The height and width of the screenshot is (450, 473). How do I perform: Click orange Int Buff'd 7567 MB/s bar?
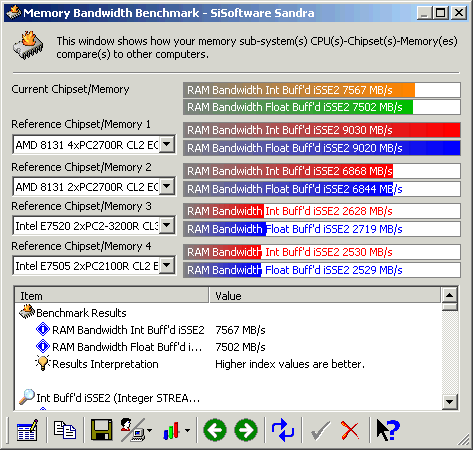(322, 90)
